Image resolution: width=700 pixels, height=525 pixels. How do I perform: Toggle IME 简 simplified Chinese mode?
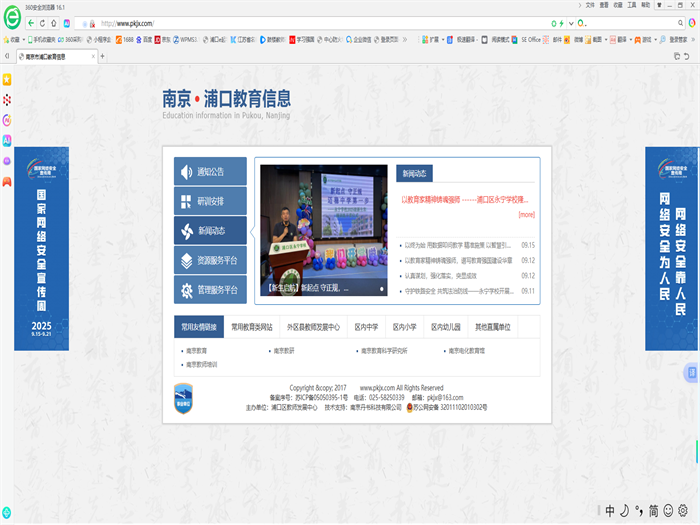pos(653,510)
